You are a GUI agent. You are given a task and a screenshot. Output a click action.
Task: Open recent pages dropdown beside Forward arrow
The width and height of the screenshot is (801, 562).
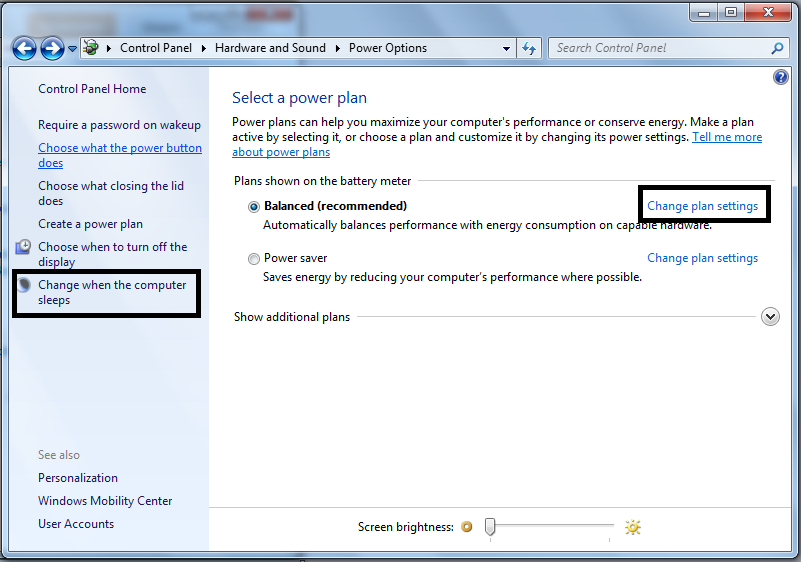[73, 49]
